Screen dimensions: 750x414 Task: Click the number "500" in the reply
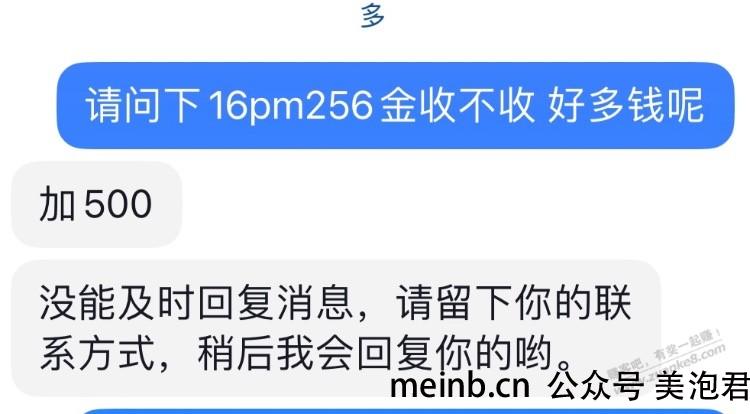click(x=118, y=204)
